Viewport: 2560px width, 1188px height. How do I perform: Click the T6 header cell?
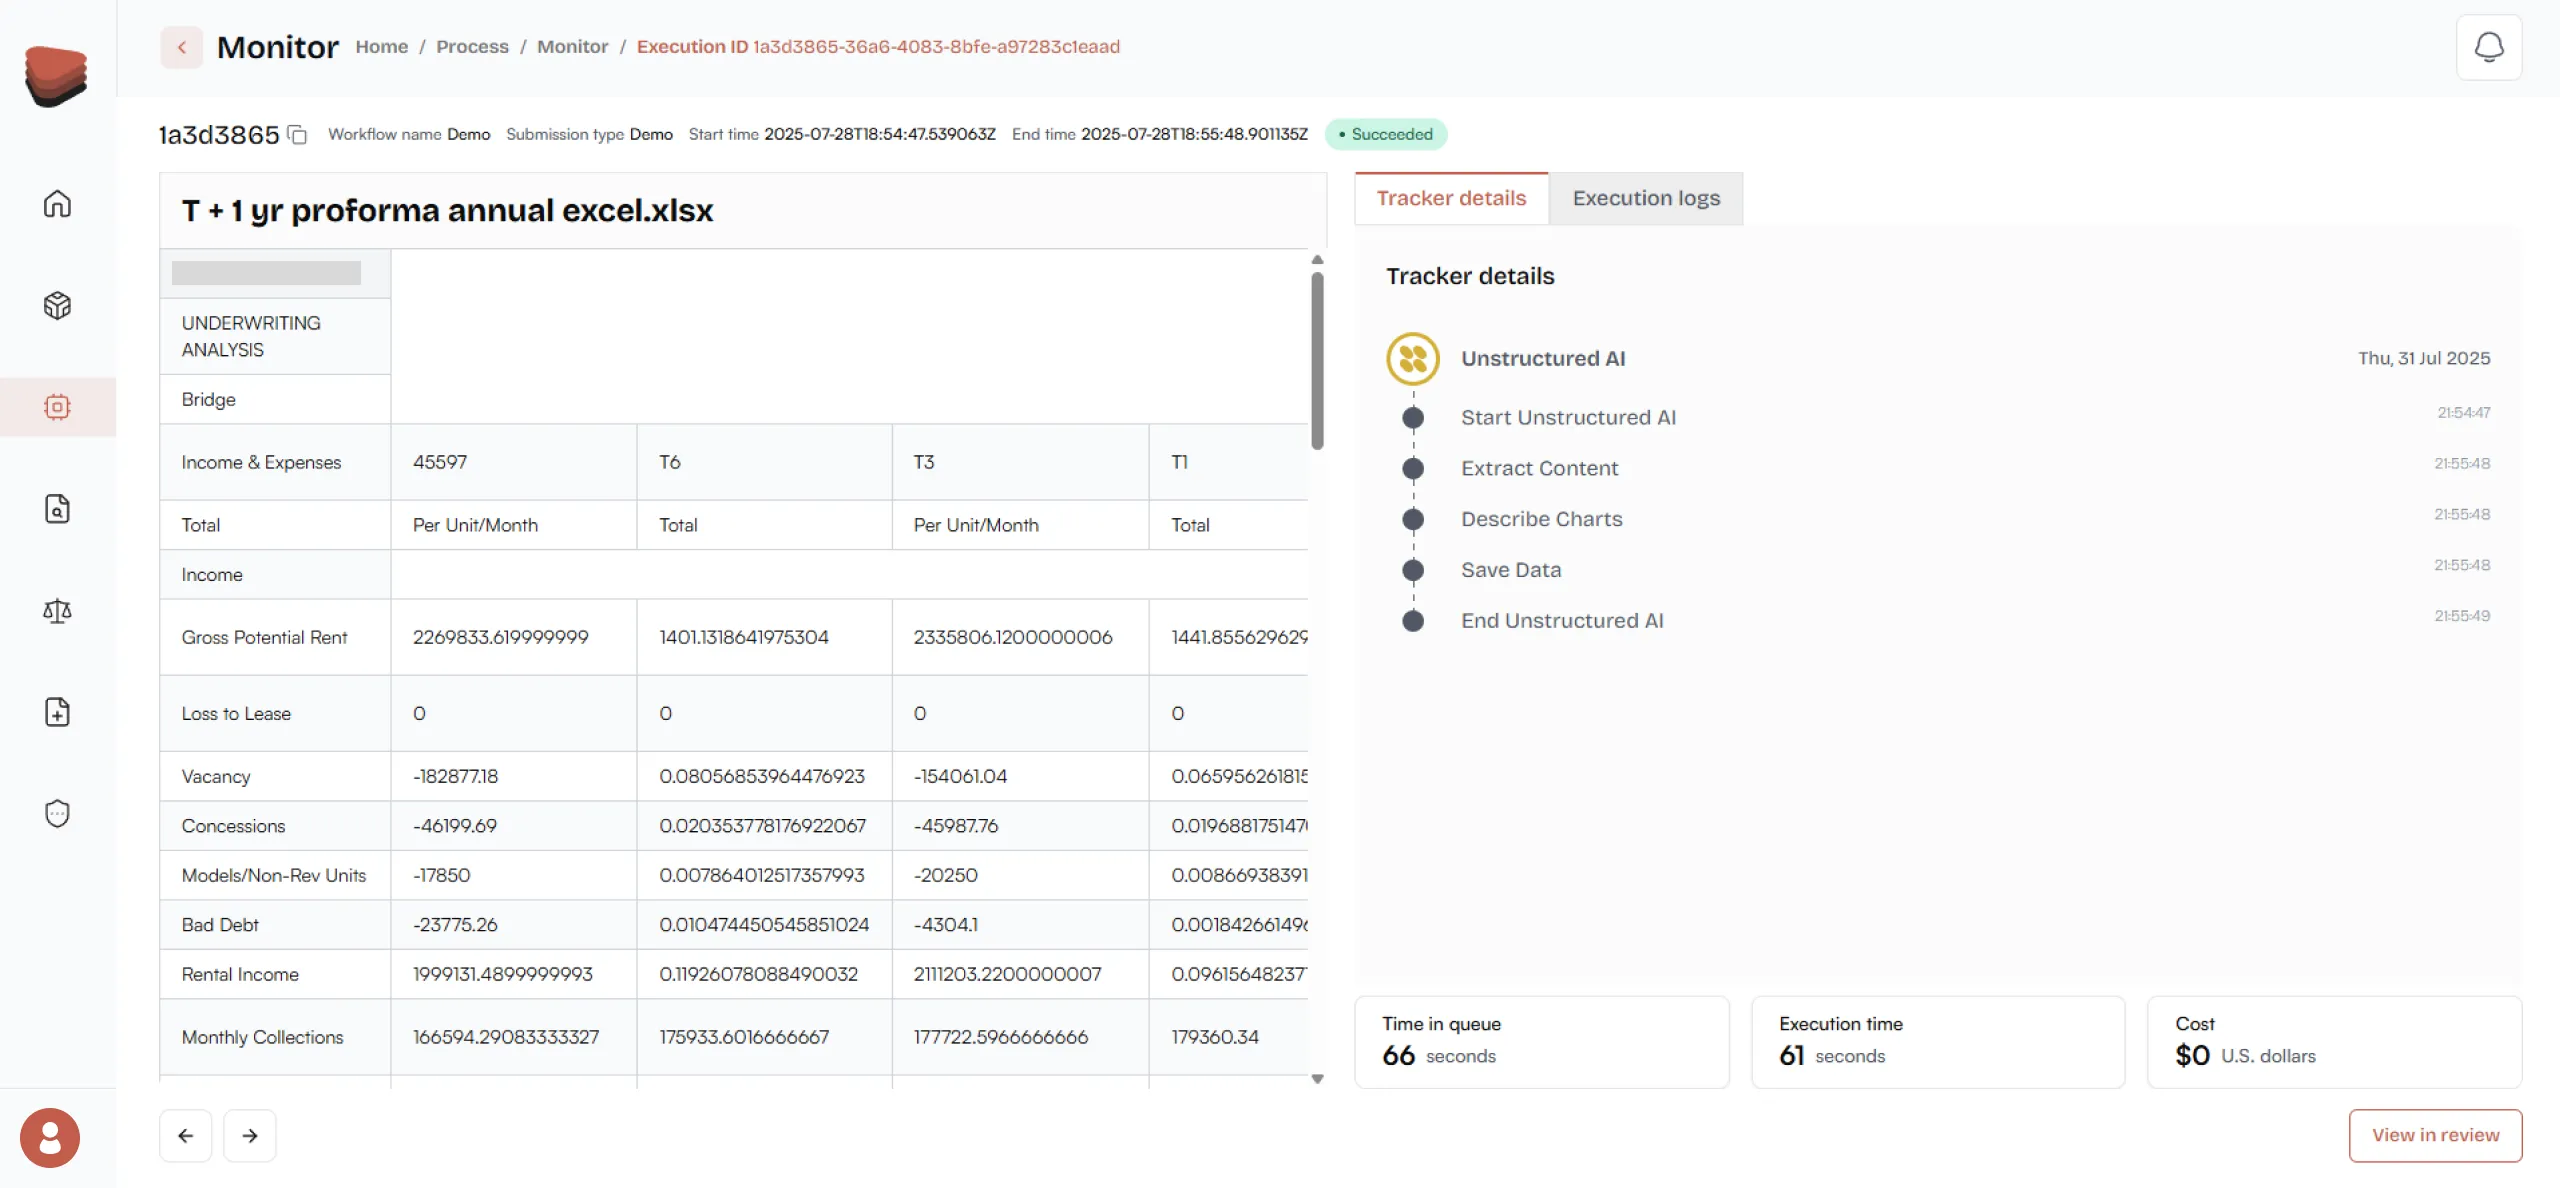(764, 462)
